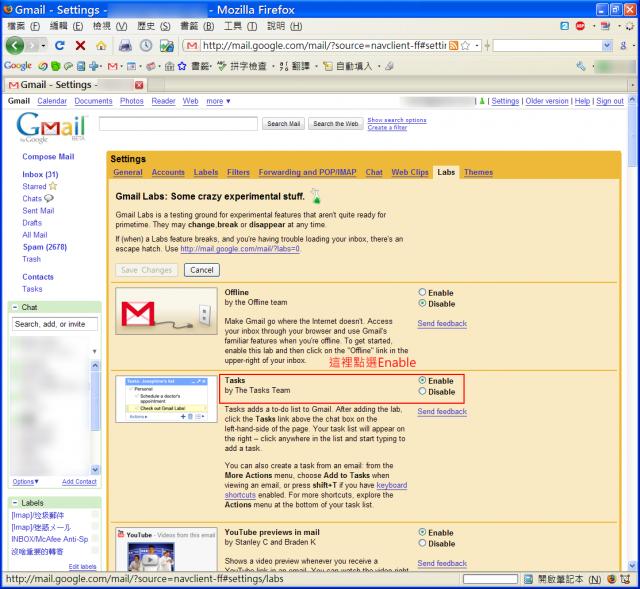Image resolution: width=640 pixels, height=589 pixels.
Task: Click the Starred star icon in sidebar
Action: [53, 186]
